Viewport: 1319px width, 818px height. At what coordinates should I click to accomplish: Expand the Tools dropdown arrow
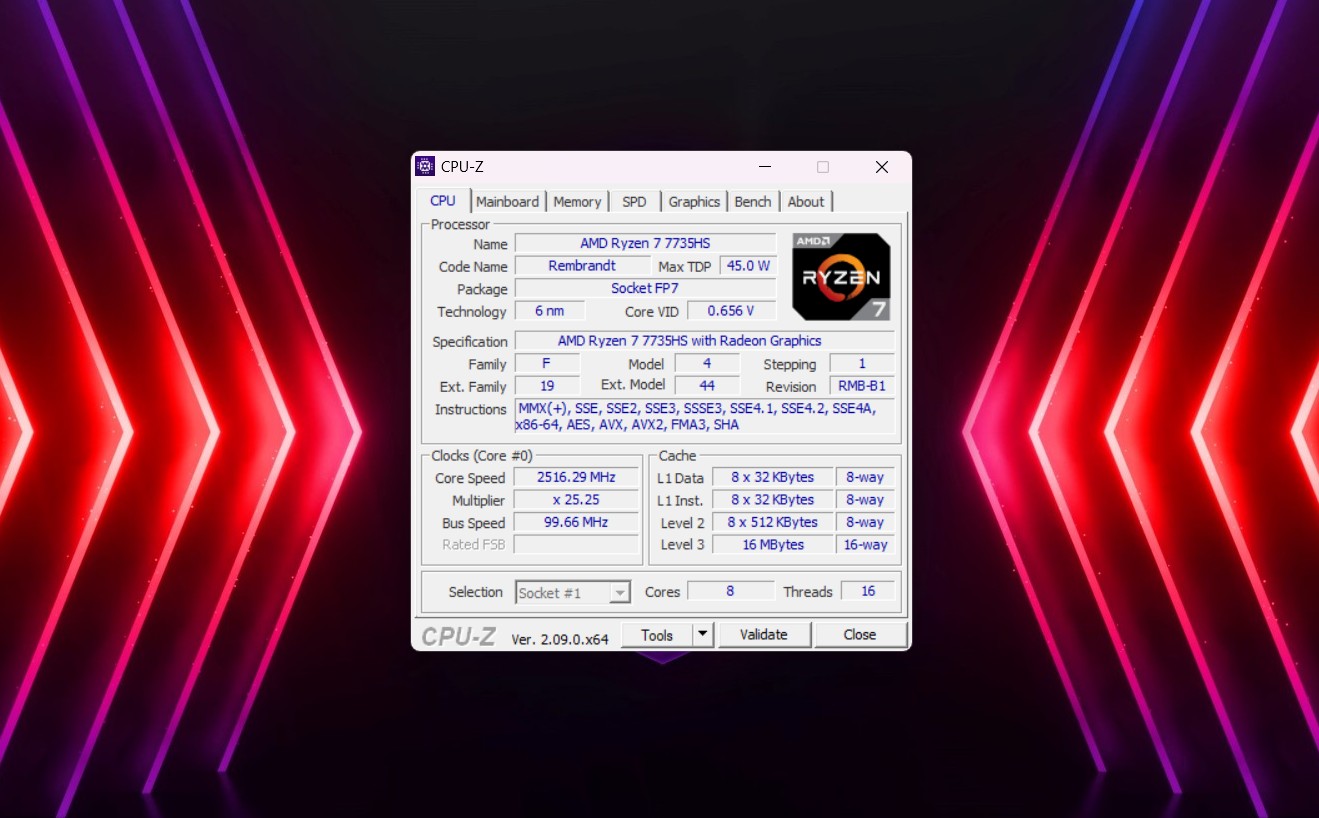pyautogui.click(x=703, y=635)
